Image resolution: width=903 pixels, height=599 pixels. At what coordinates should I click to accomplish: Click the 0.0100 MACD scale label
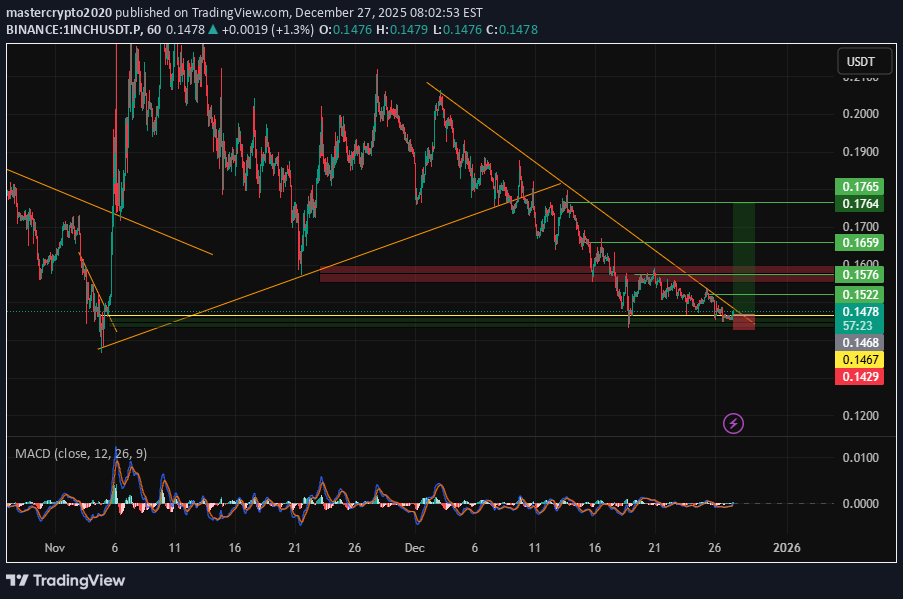860,458
